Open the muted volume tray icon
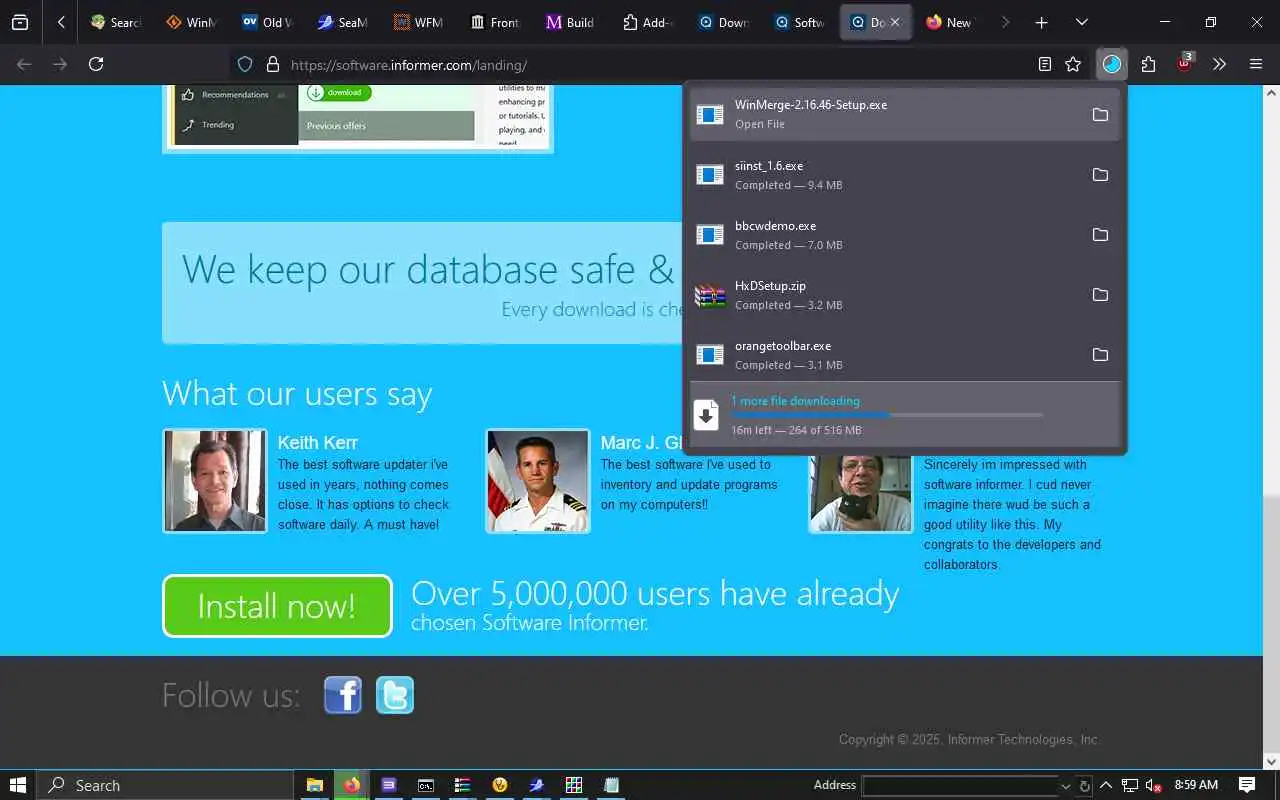 coord(1153,785)
